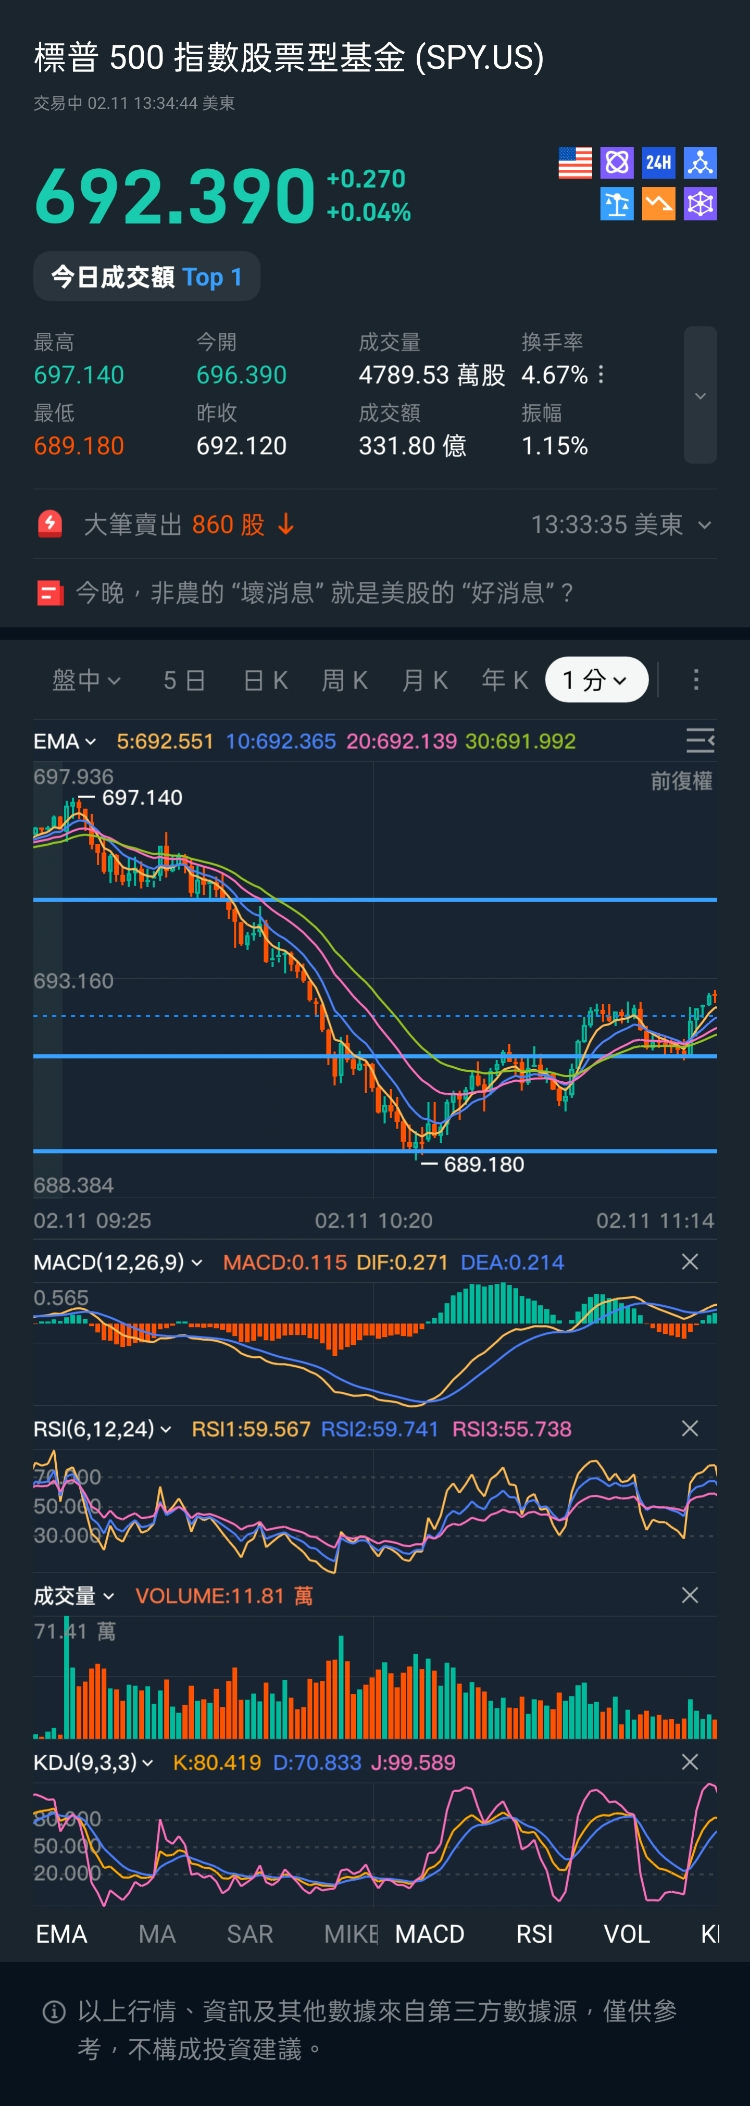The height and width of the screenshot is (2106, 750).
Task: Tap the purple cube icon
Action: 700,204
